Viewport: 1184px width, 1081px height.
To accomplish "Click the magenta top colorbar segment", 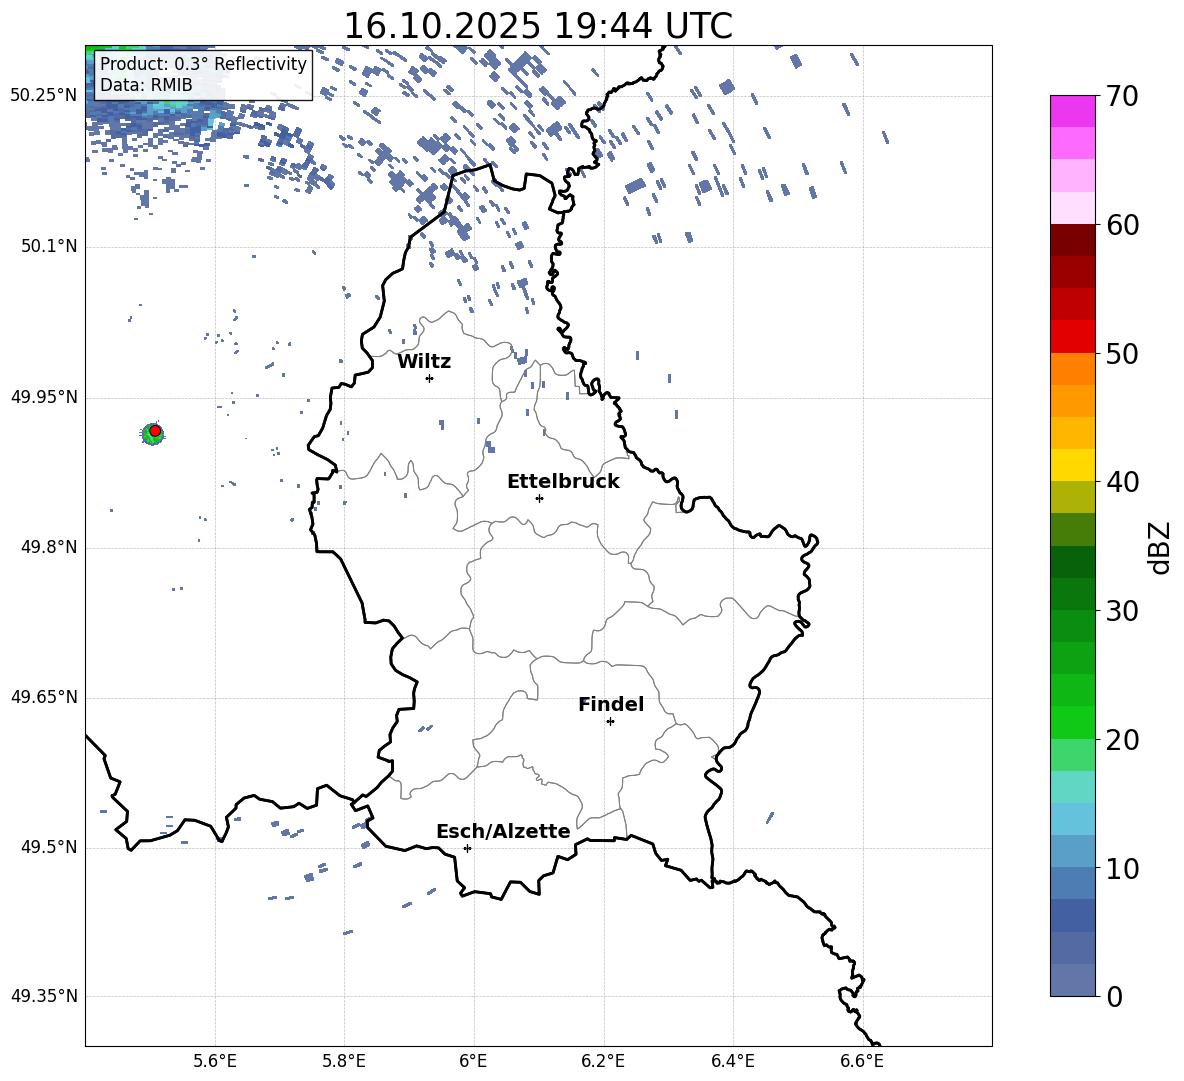I will [1072, 112].
